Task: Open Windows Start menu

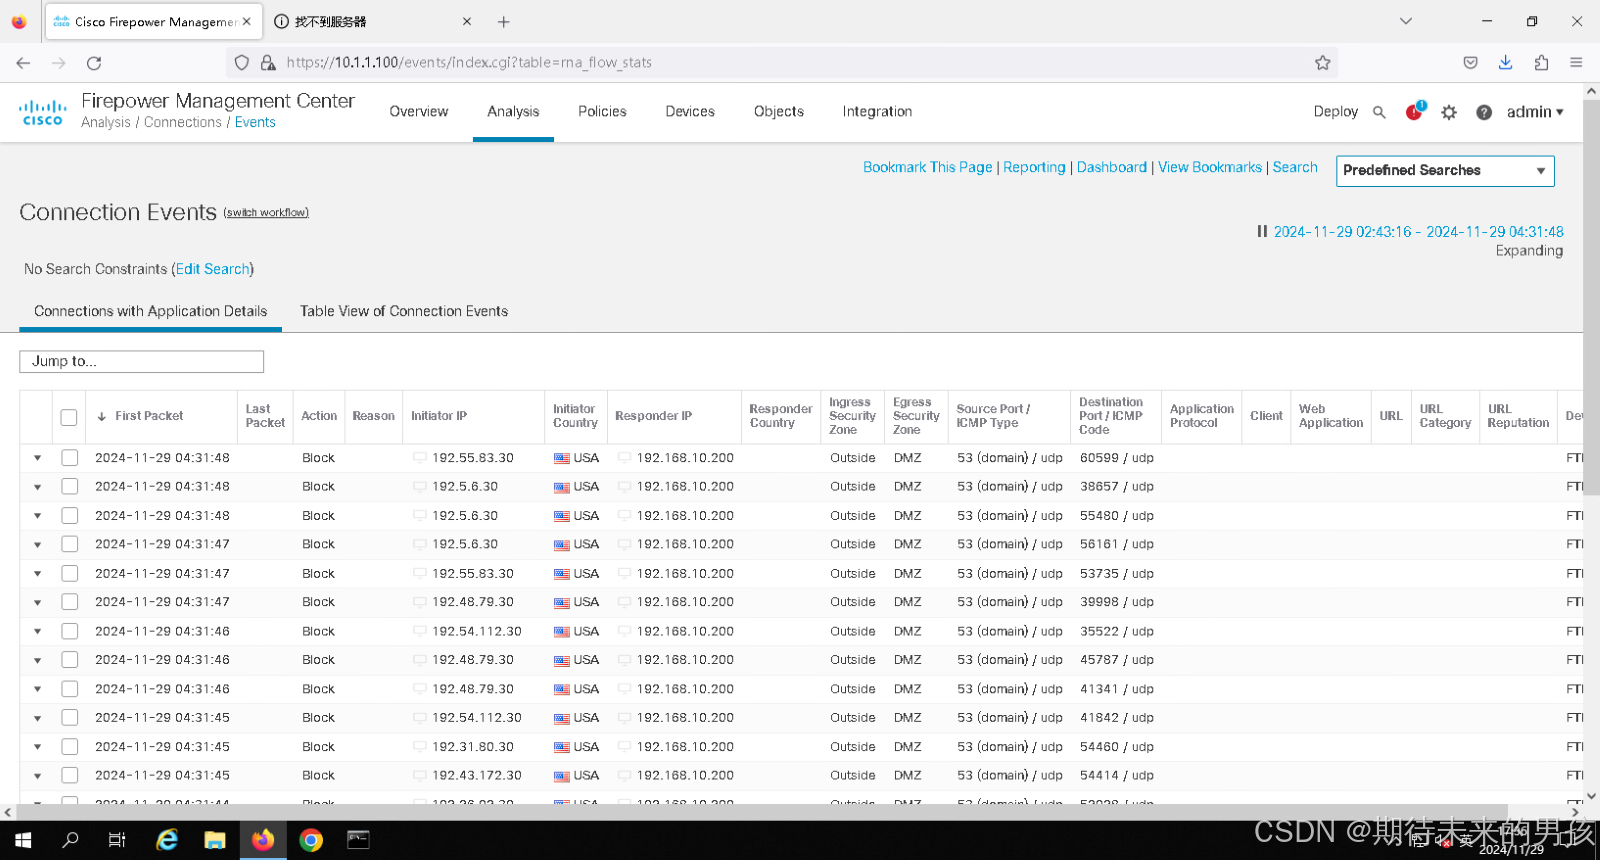Action: coord(23,840)
